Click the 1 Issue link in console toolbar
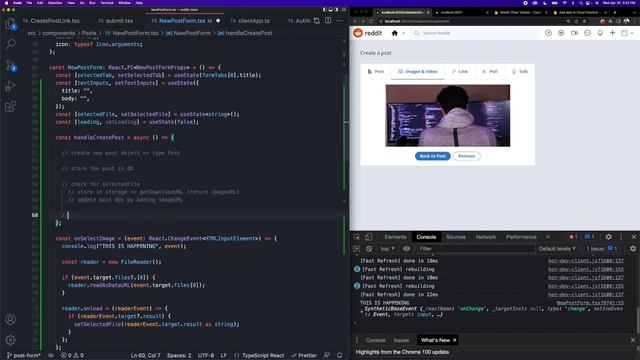Image resolution: width=640 pixels, height=360 pixels. coord(602,249)
